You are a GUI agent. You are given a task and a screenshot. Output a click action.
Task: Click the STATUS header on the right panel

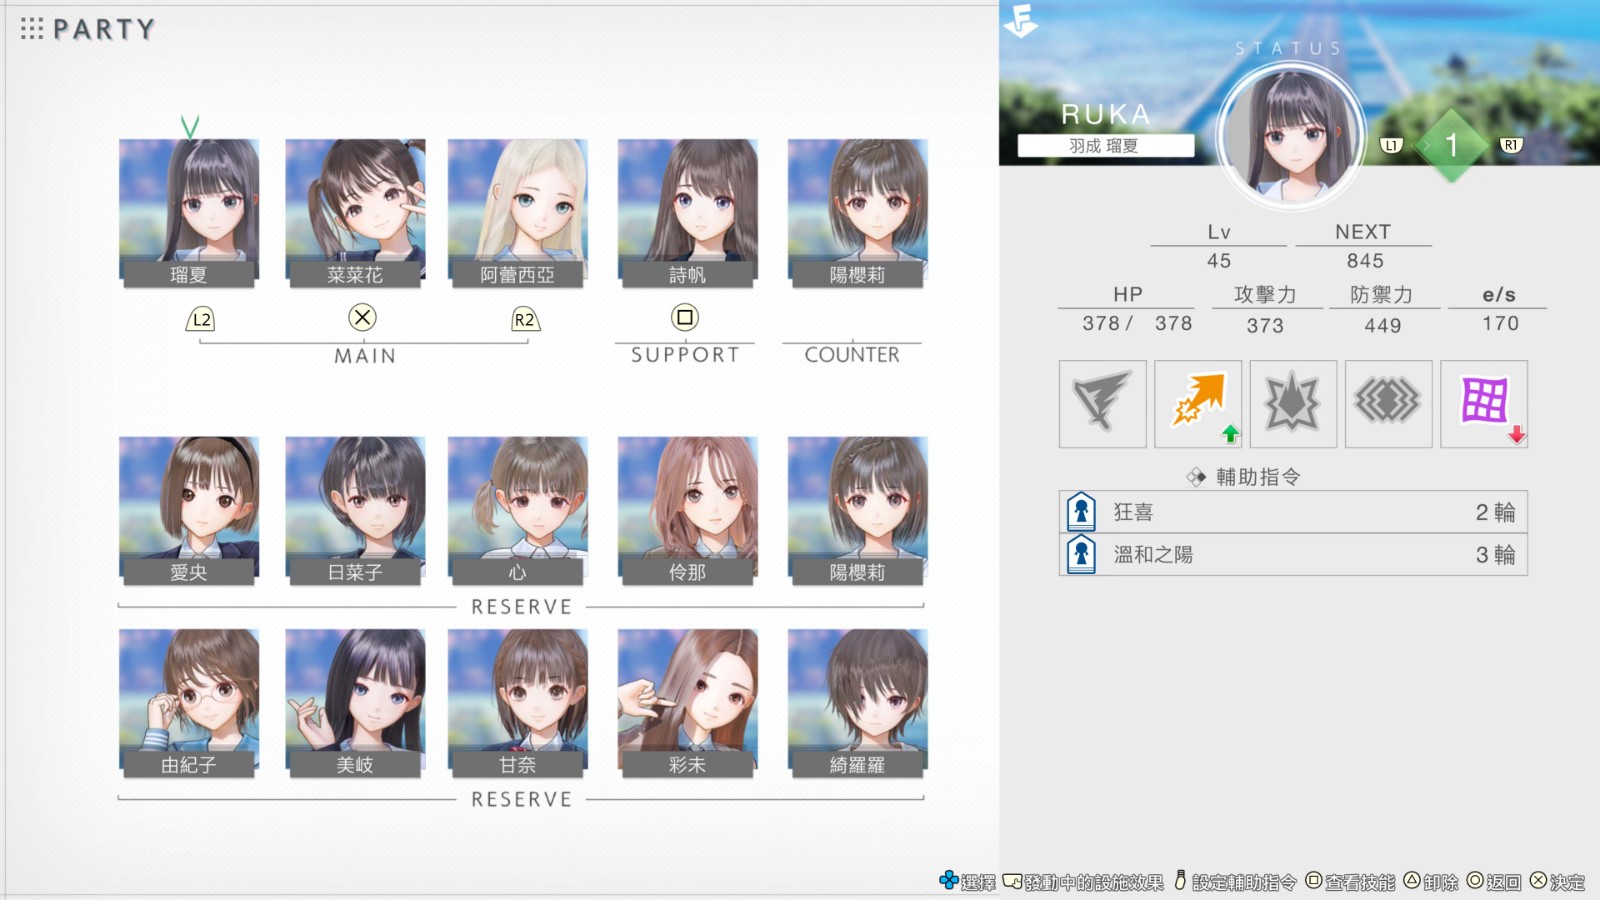[1290, 45]
